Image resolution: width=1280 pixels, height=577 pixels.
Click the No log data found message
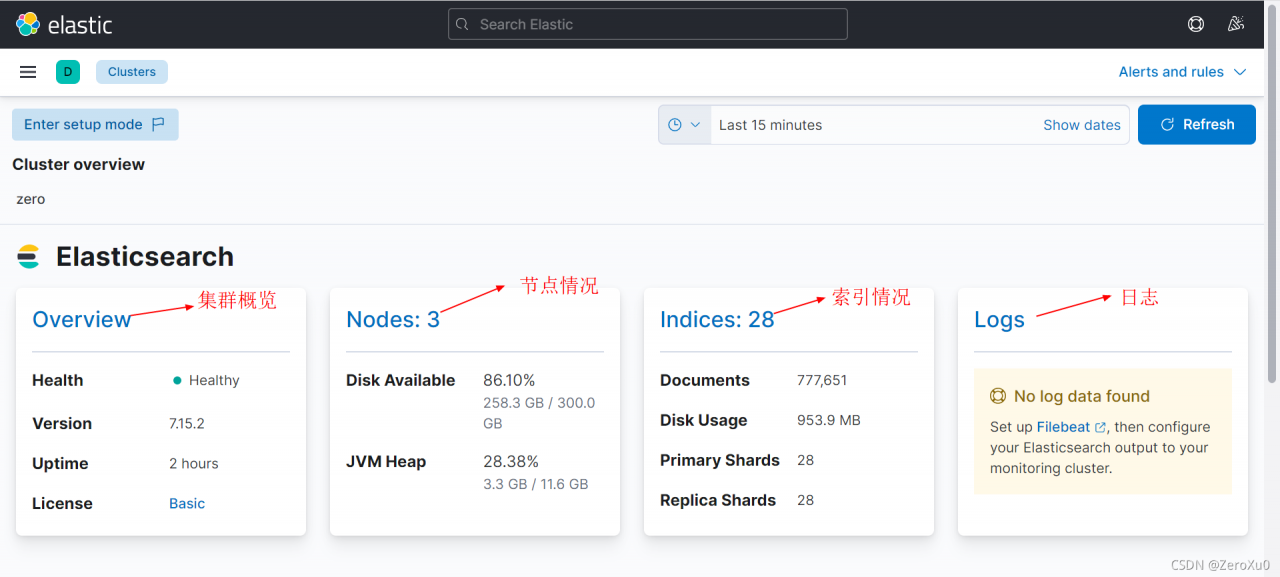[x=1082, y=396]
